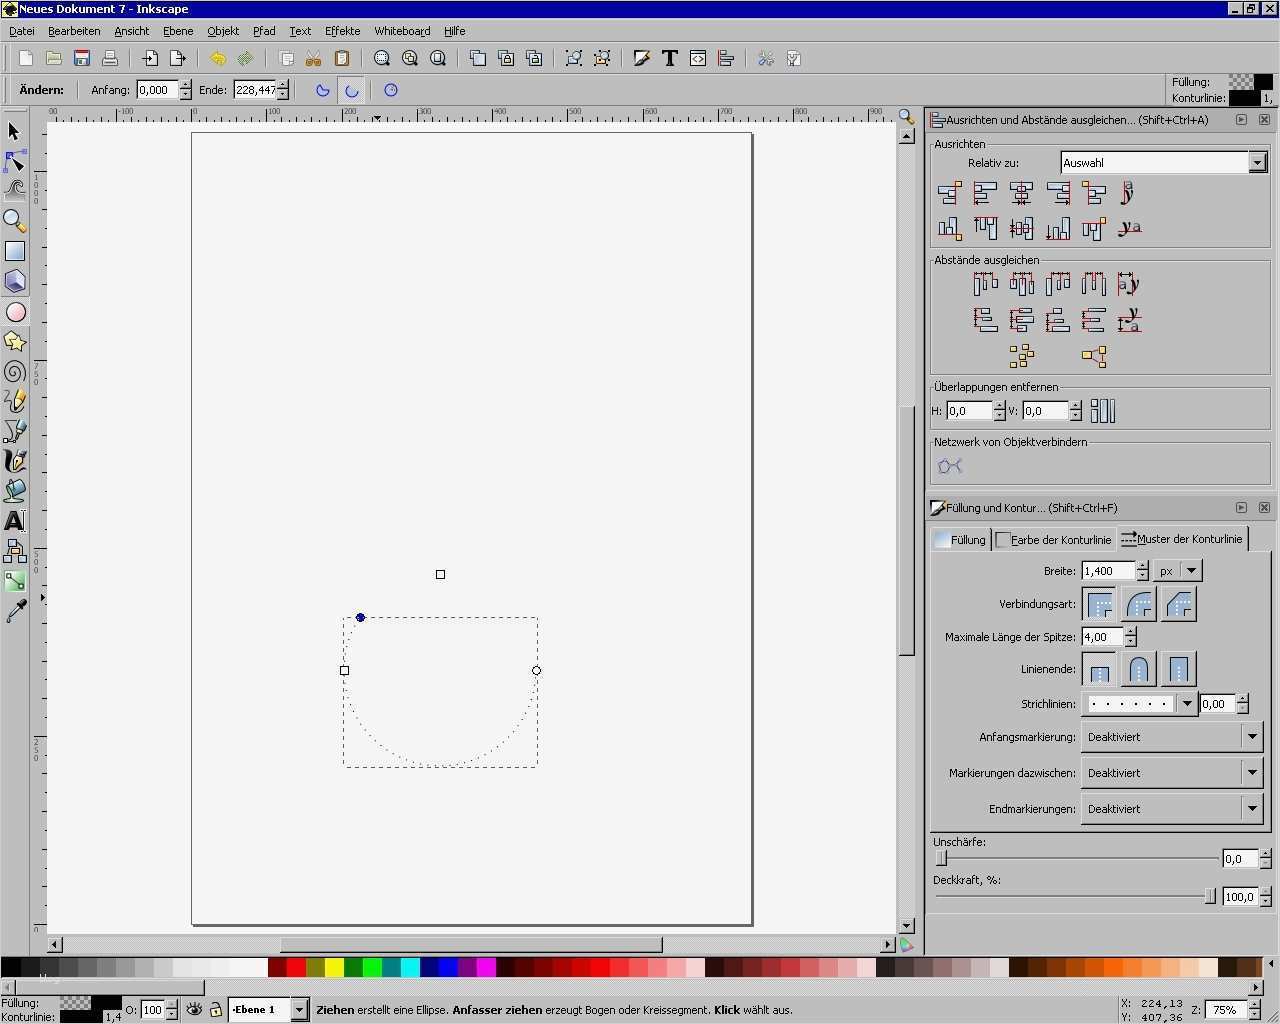Switch to the 'Farbe der Konturlinie' tab

click(1060, 539)
